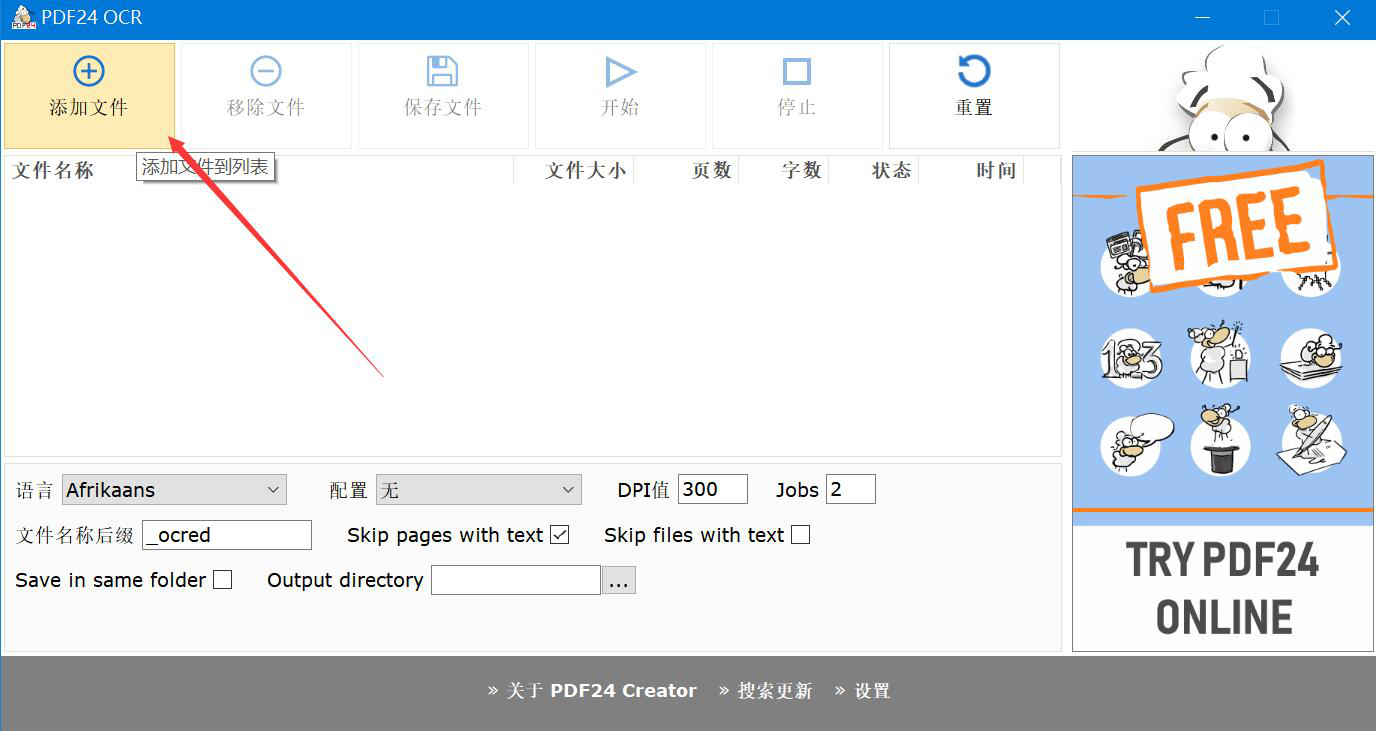Click the 移除文件 (remove file) button
This screenshot has width=1376, height=731.
click(266, 95)
